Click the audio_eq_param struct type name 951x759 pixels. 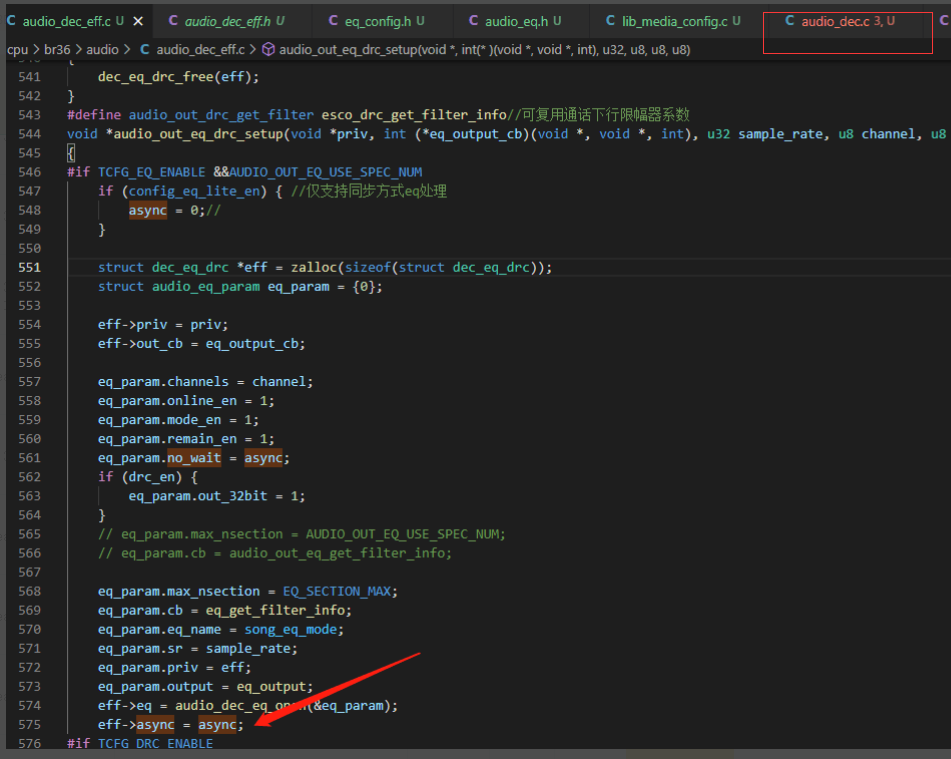click(x=206, y=286)
